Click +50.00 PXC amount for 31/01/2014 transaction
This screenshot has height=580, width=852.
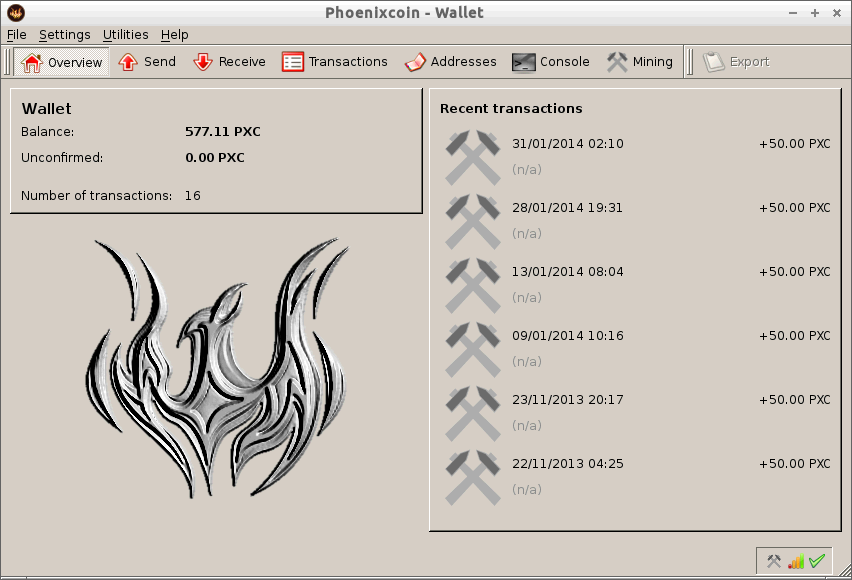(795, 144)
